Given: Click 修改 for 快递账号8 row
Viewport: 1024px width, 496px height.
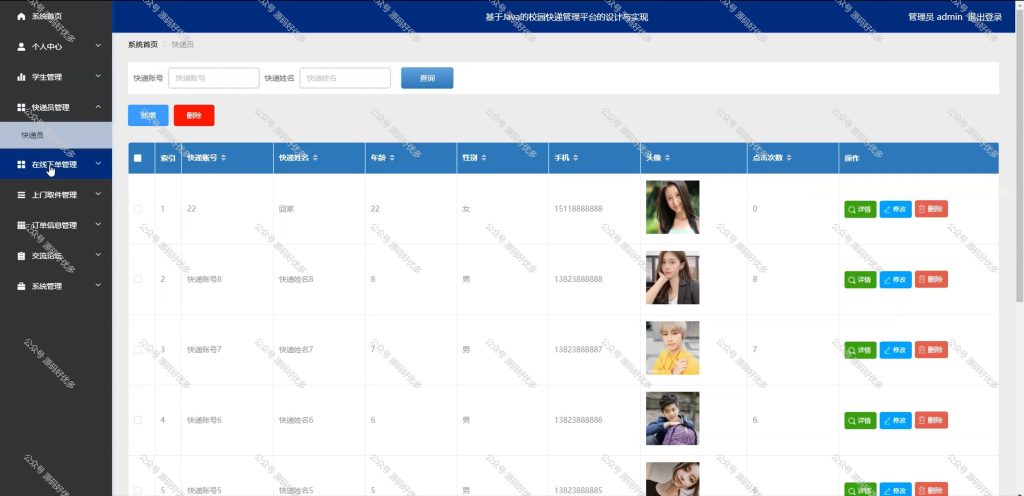Looking at the screenshot, I should (x=895, y=279).
